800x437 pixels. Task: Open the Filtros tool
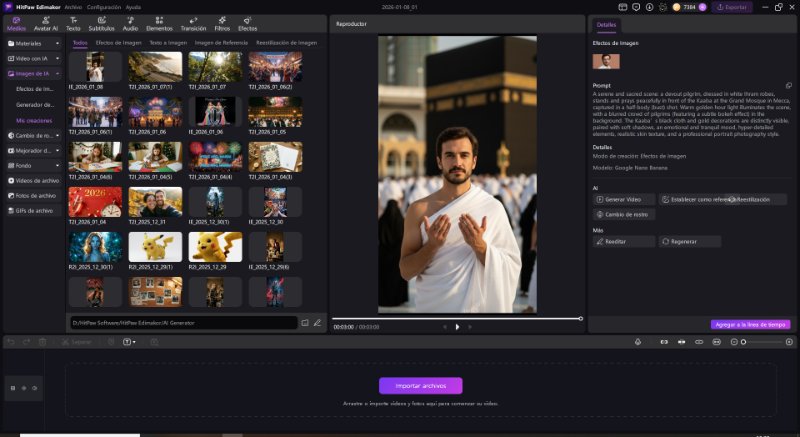222,24
